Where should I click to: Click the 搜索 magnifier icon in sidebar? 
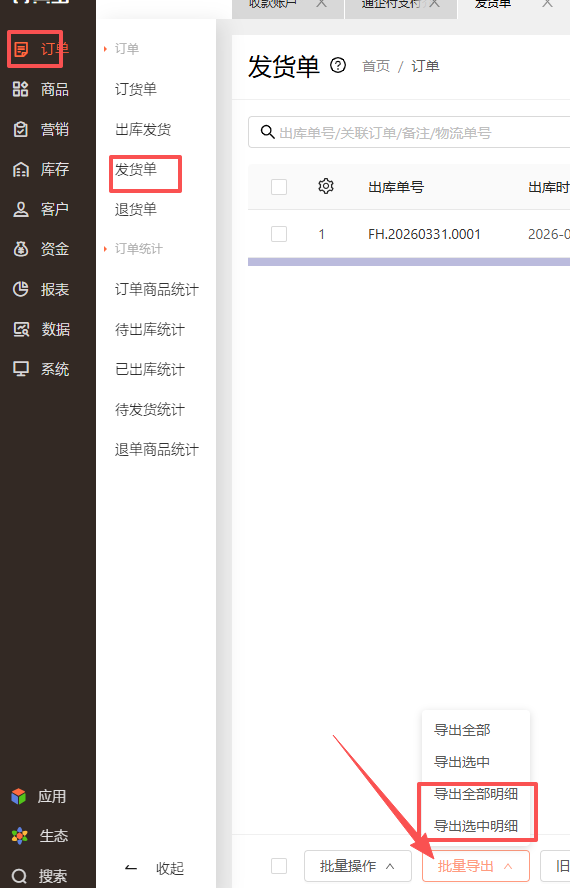[19, 876]
